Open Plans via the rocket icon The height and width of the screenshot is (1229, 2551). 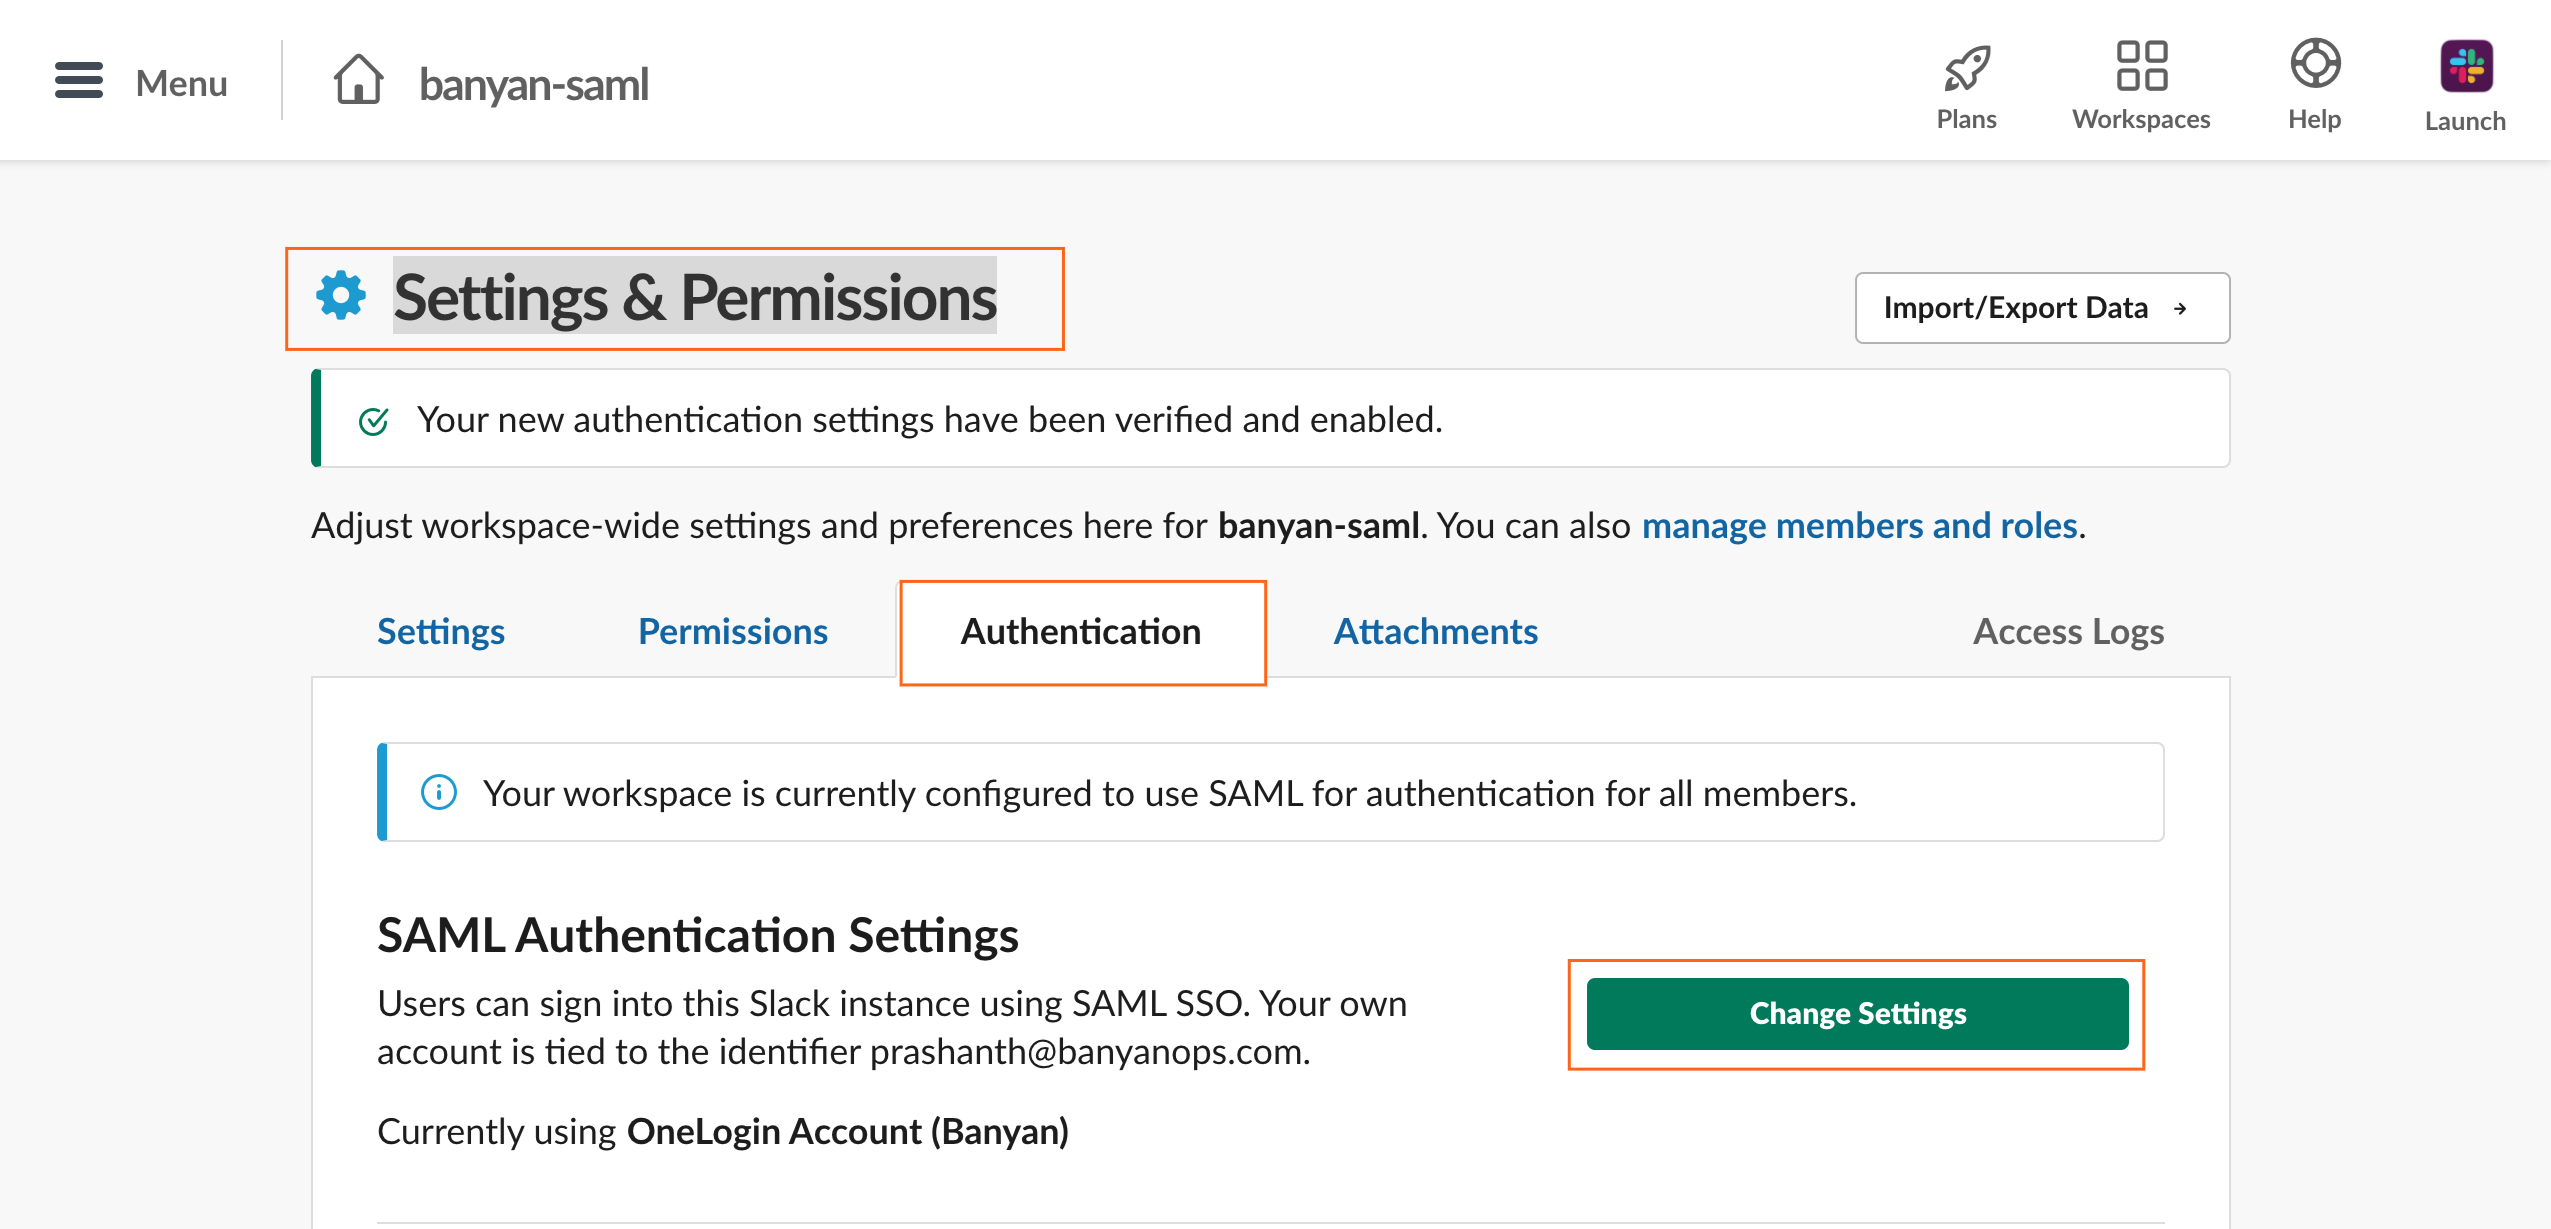coord(1966,67)
